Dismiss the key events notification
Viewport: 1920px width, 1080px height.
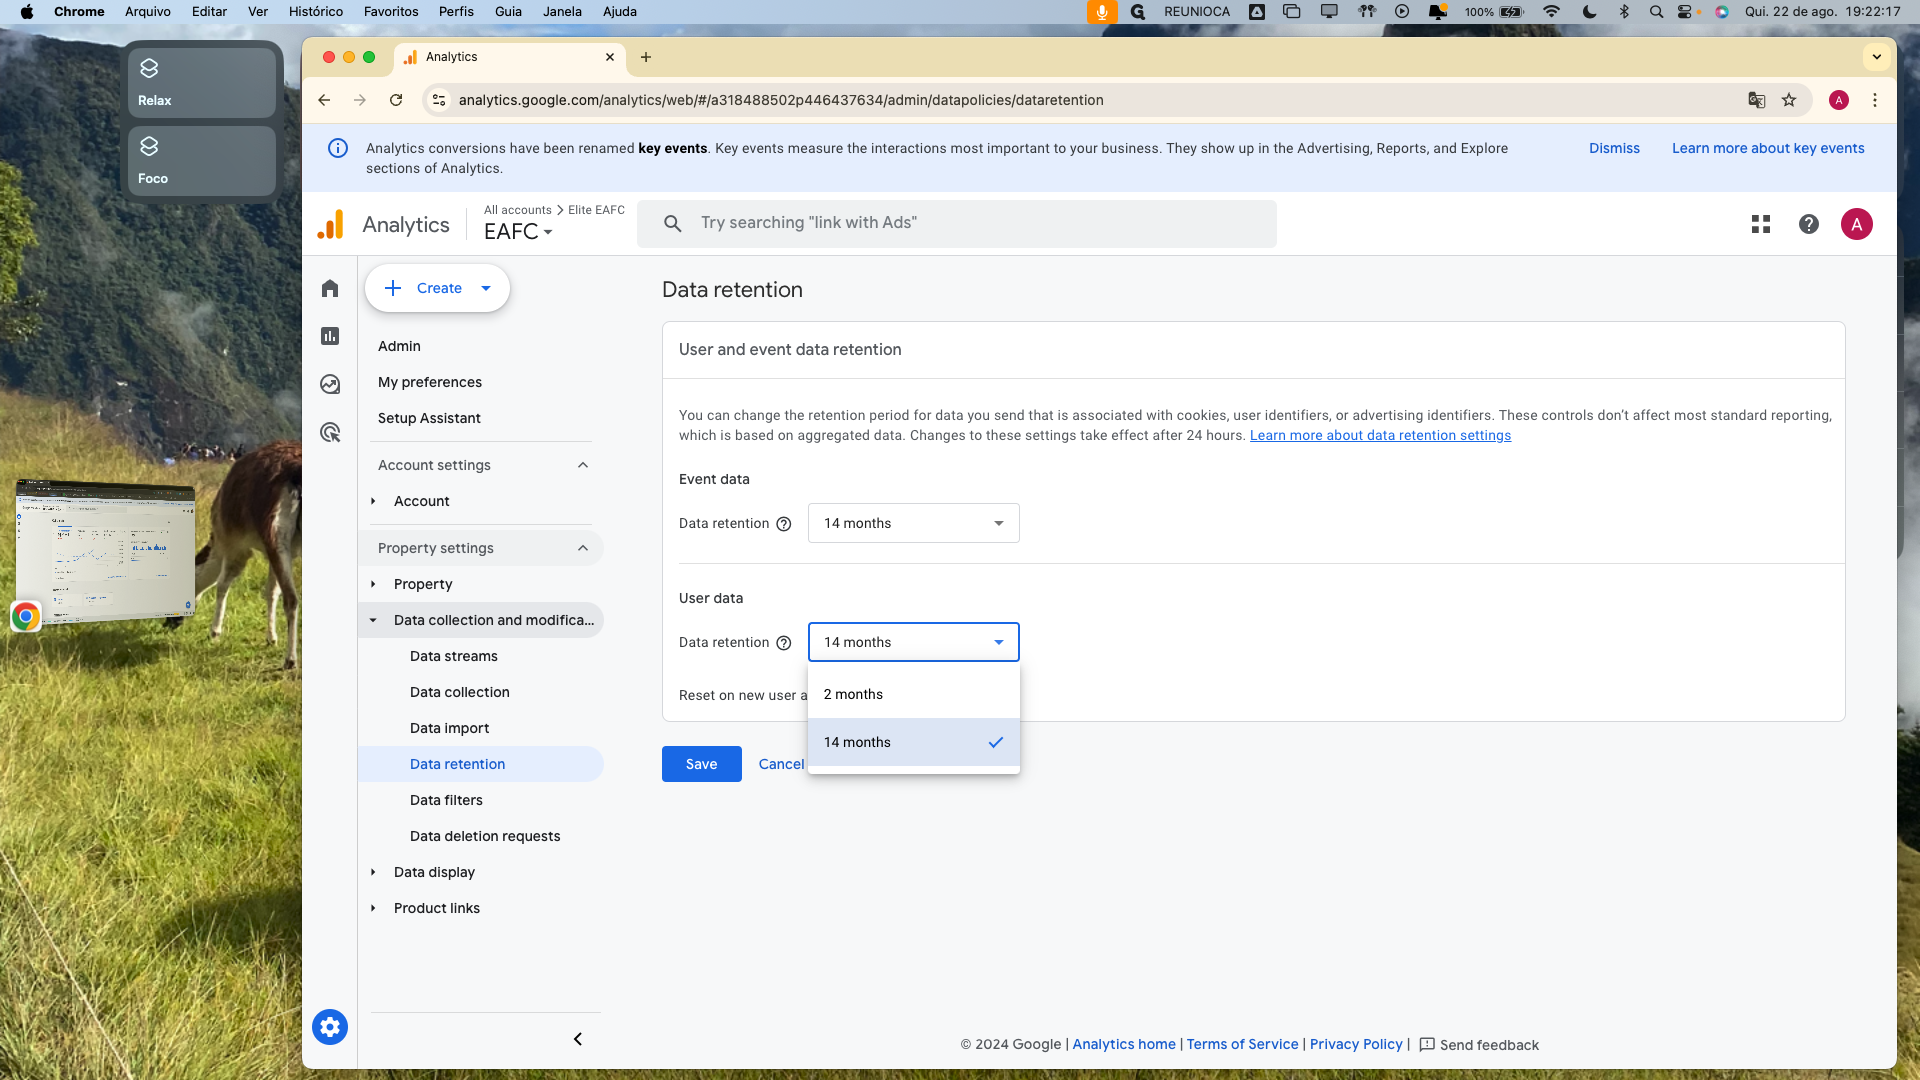coord(1614,148)
